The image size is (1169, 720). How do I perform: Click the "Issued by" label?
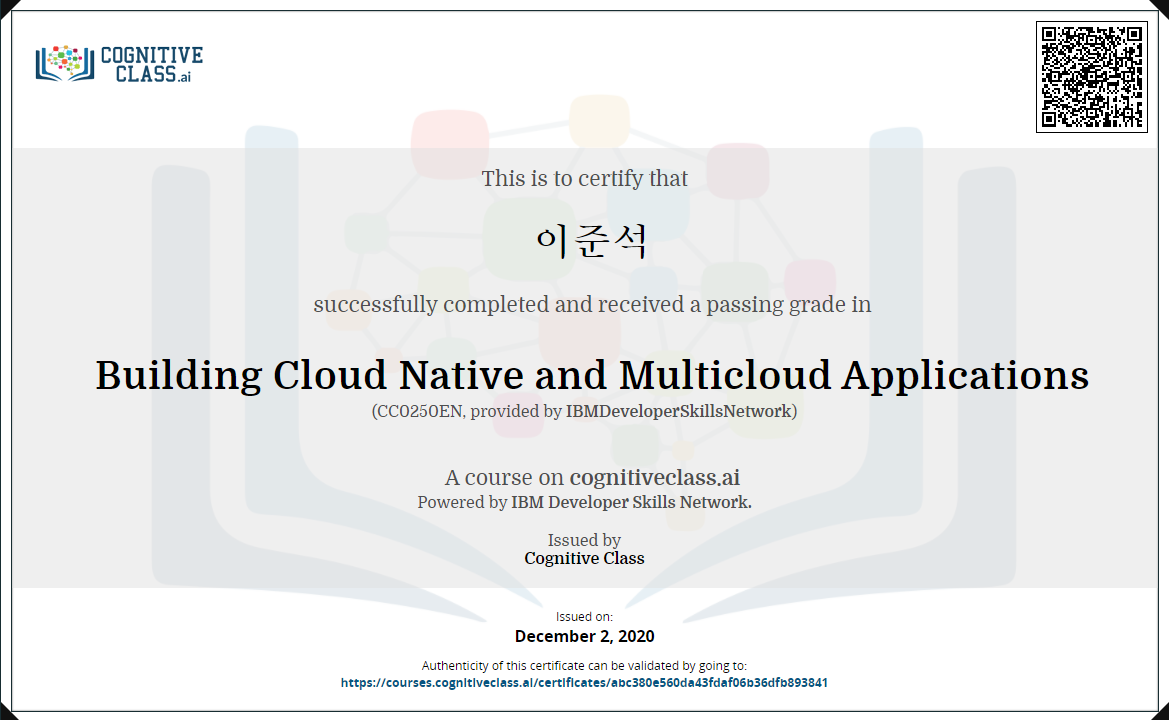[584, 540]
